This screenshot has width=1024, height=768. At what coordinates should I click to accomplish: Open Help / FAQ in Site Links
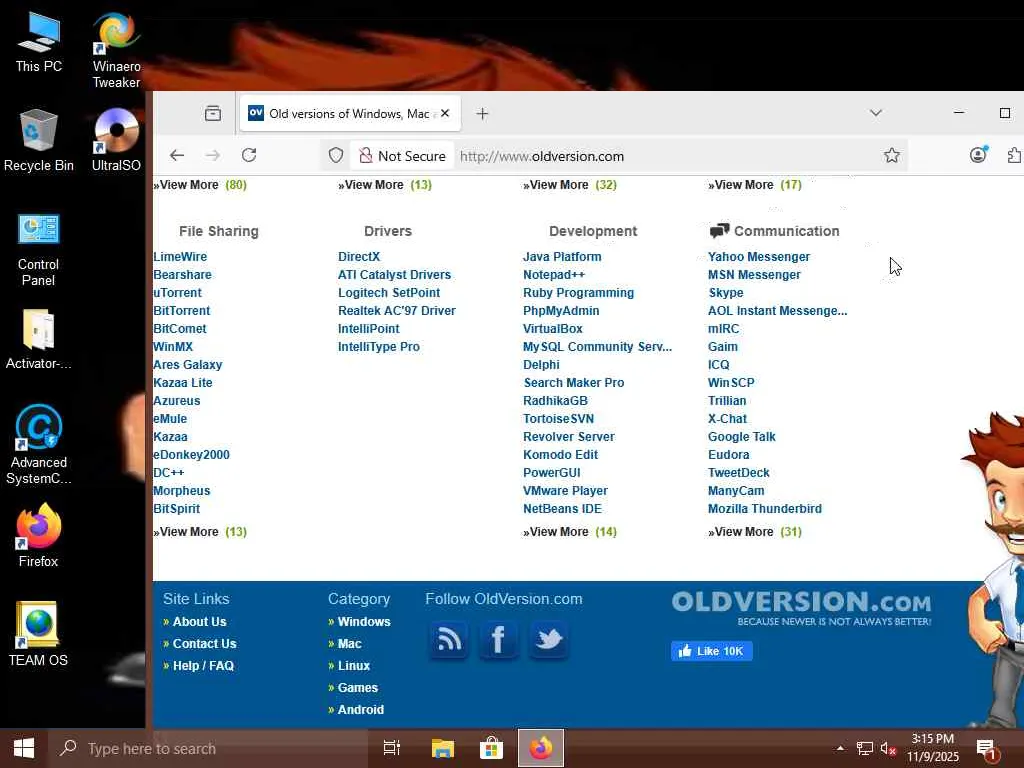click(203, 666)
